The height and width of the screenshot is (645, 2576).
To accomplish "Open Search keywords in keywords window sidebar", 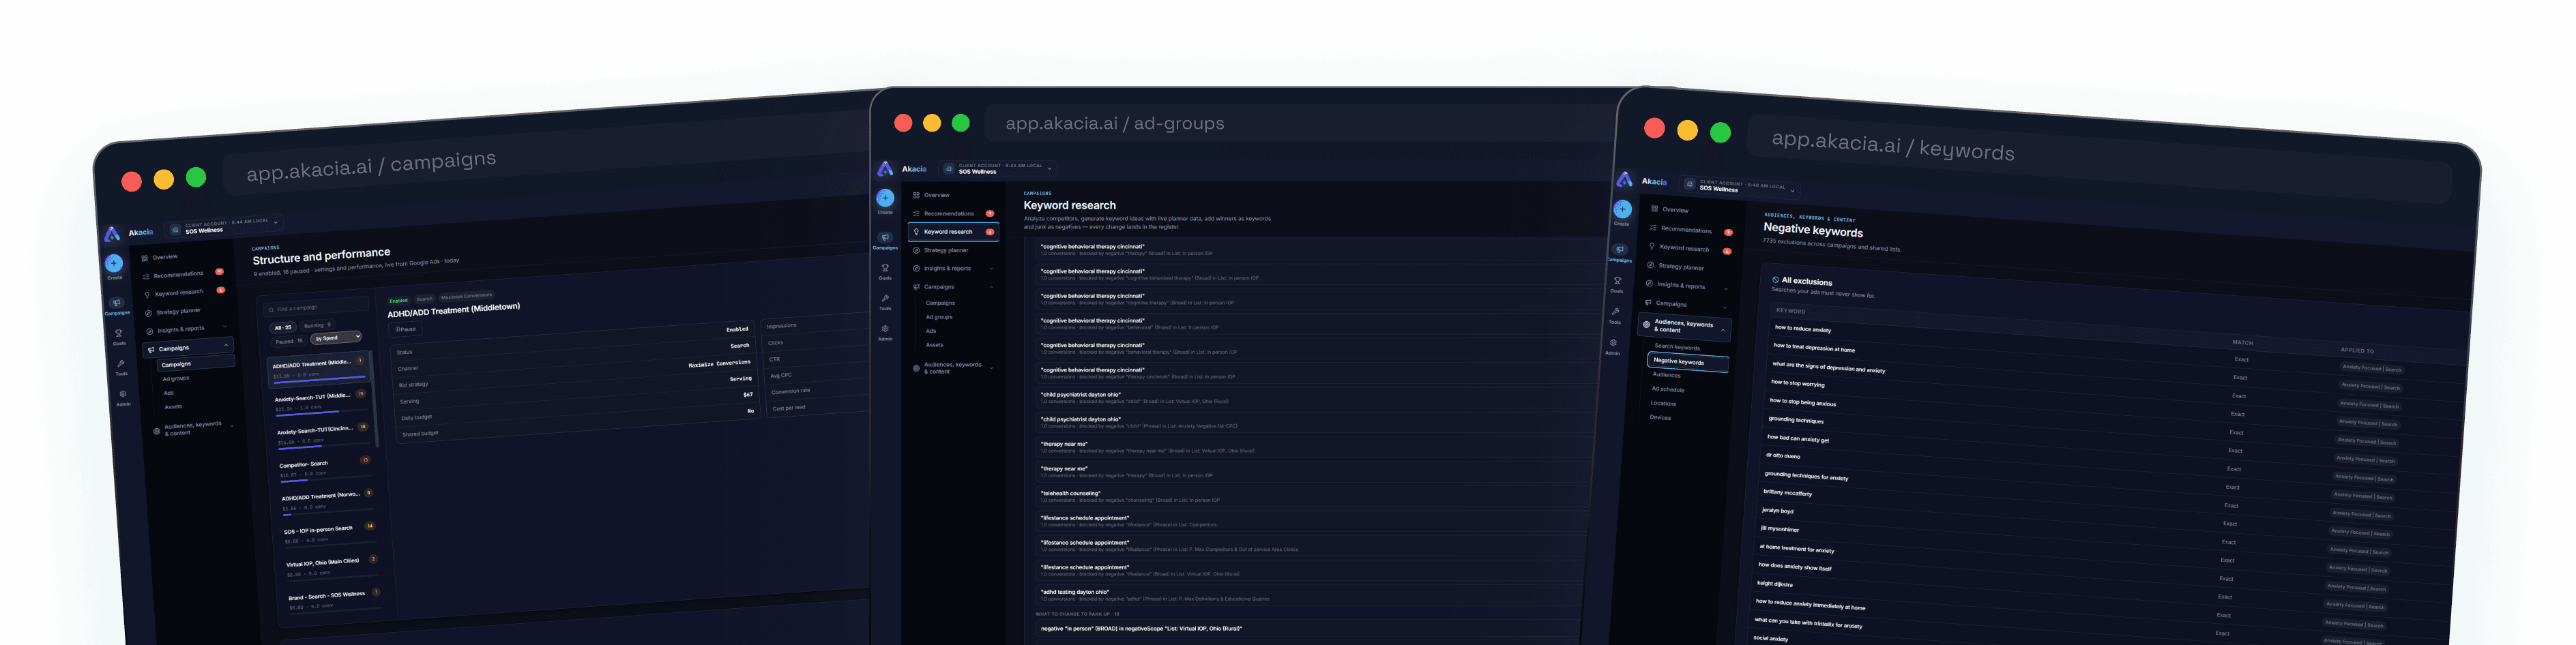I will [1677, 347].
